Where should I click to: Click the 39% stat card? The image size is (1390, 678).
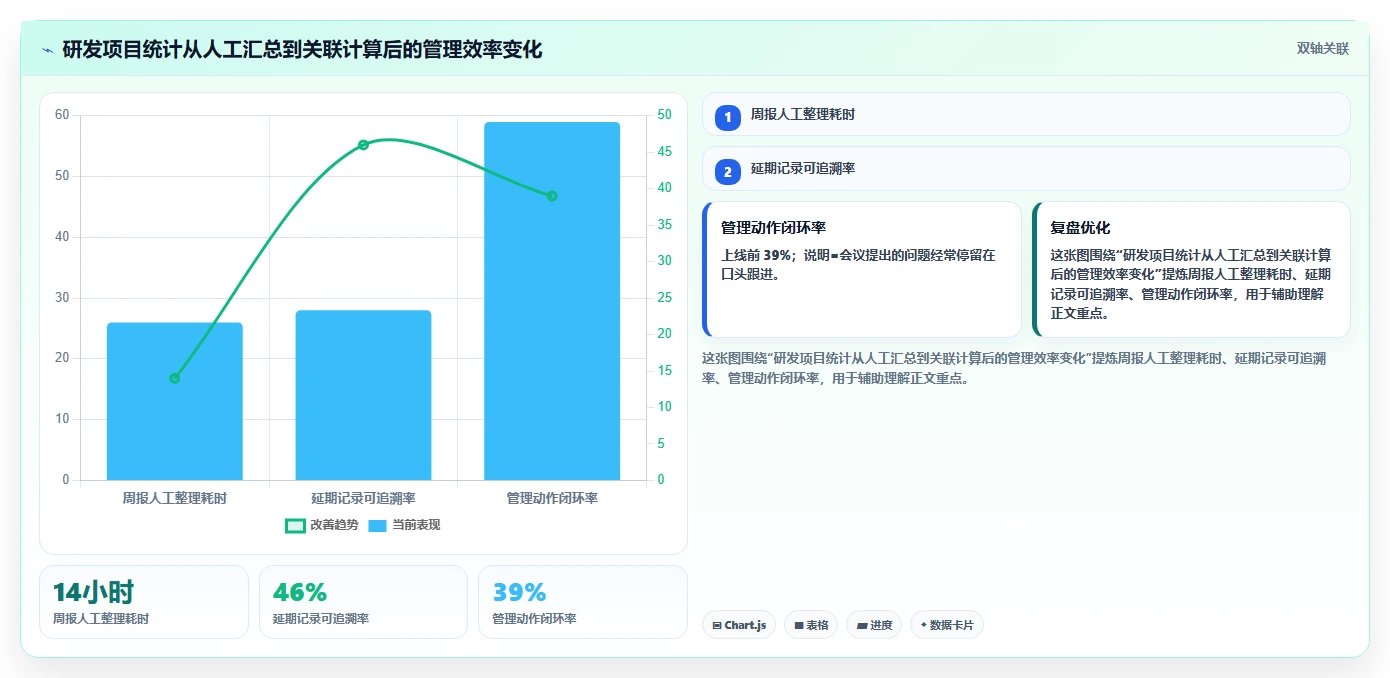pos(583,602)
